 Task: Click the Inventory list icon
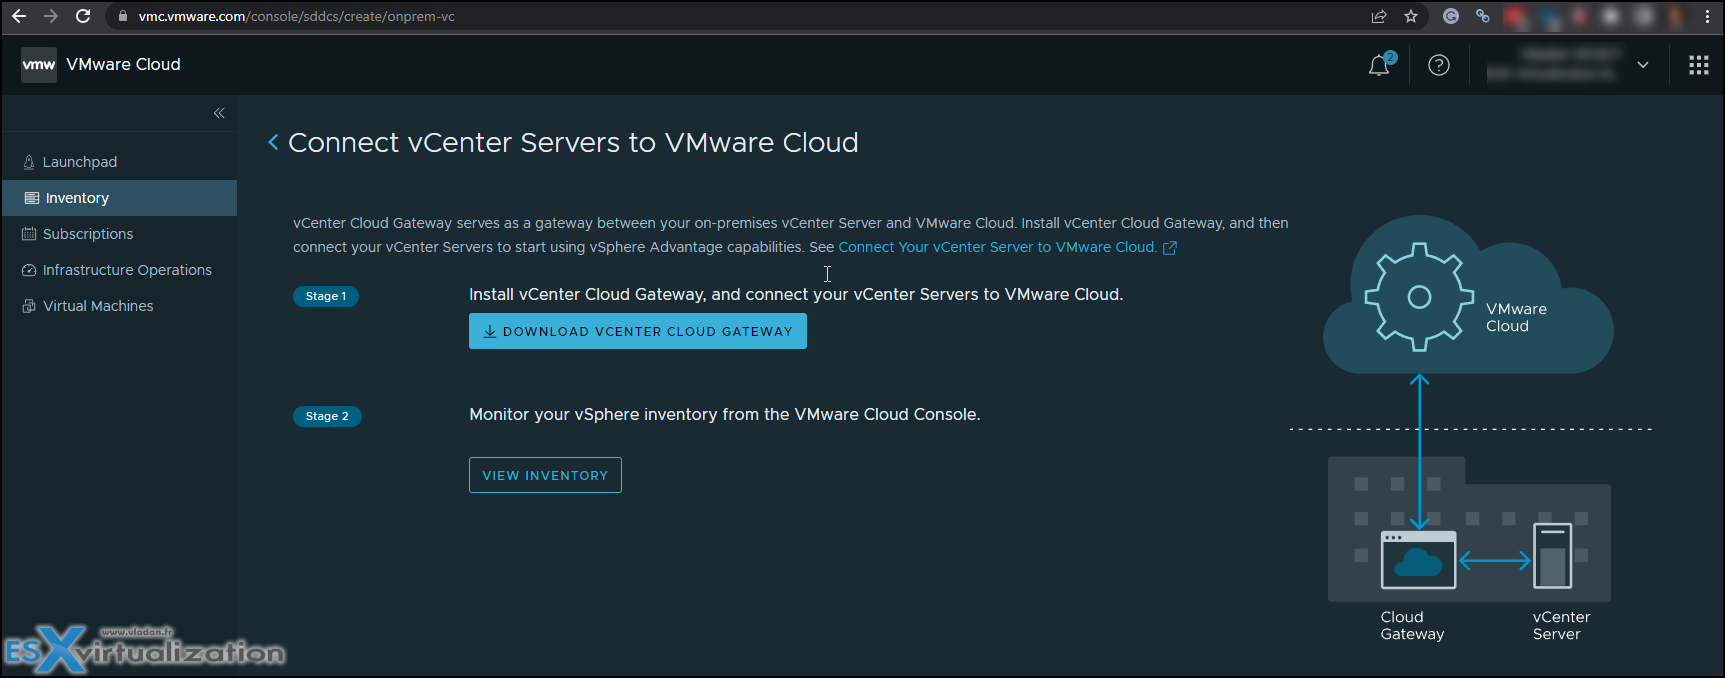tap(32, 198)
